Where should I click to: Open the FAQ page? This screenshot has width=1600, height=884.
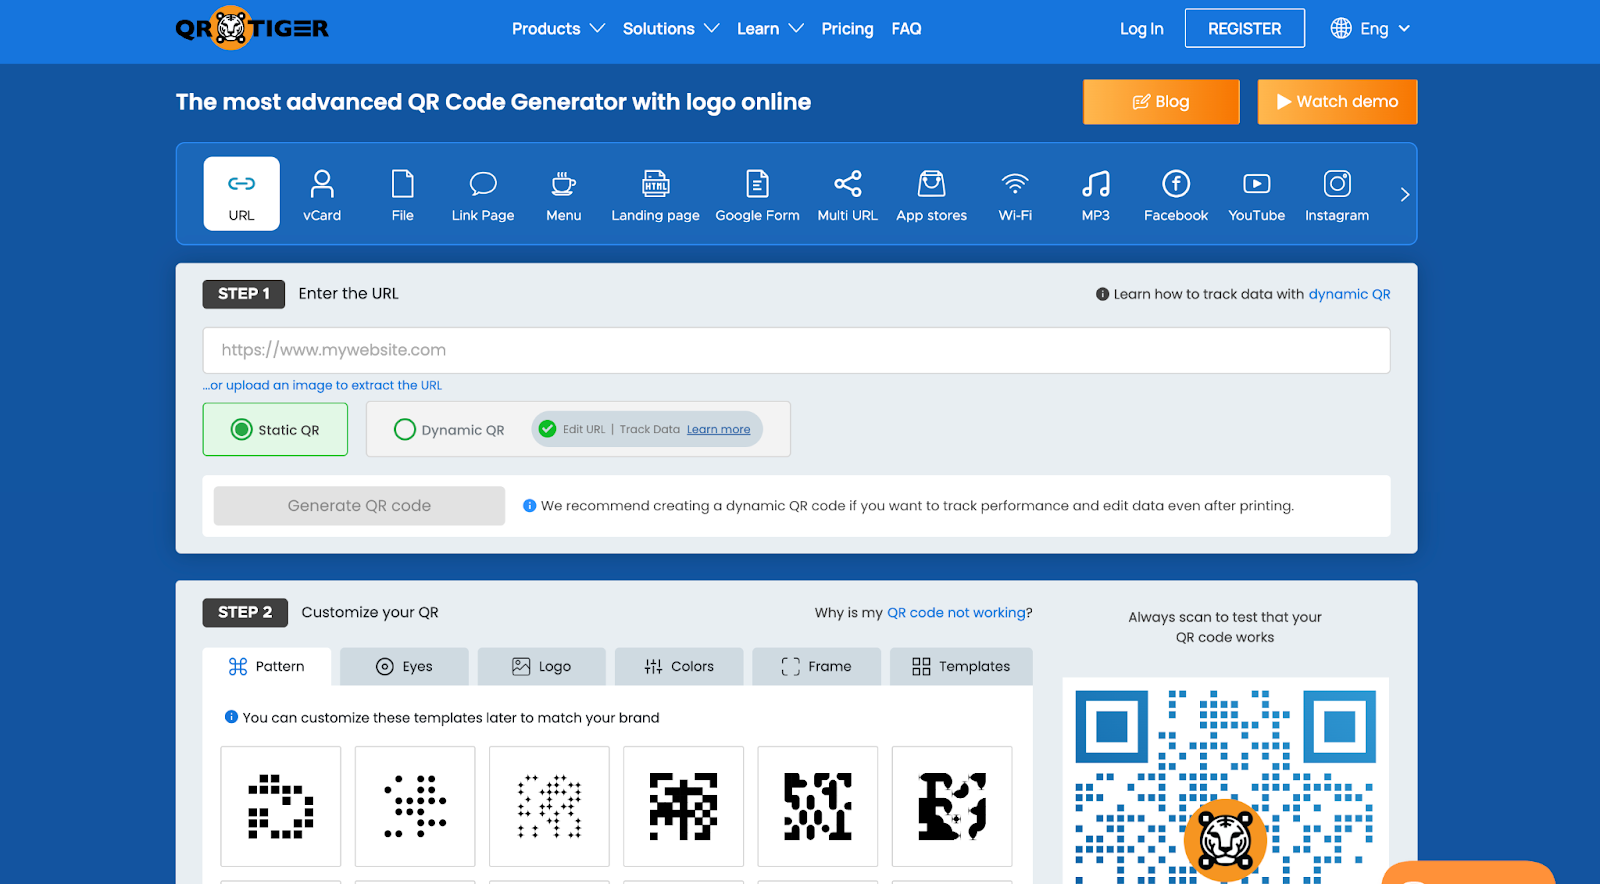(x=906, y=29)
